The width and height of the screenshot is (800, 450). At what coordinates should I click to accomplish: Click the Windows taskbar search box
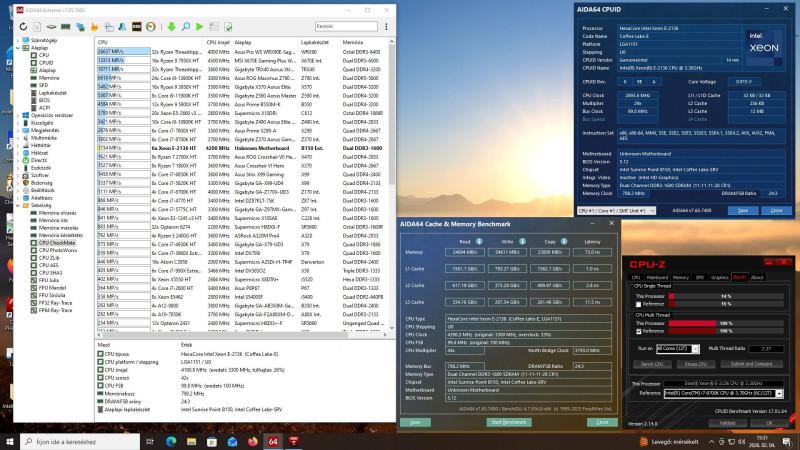(80, 441)
